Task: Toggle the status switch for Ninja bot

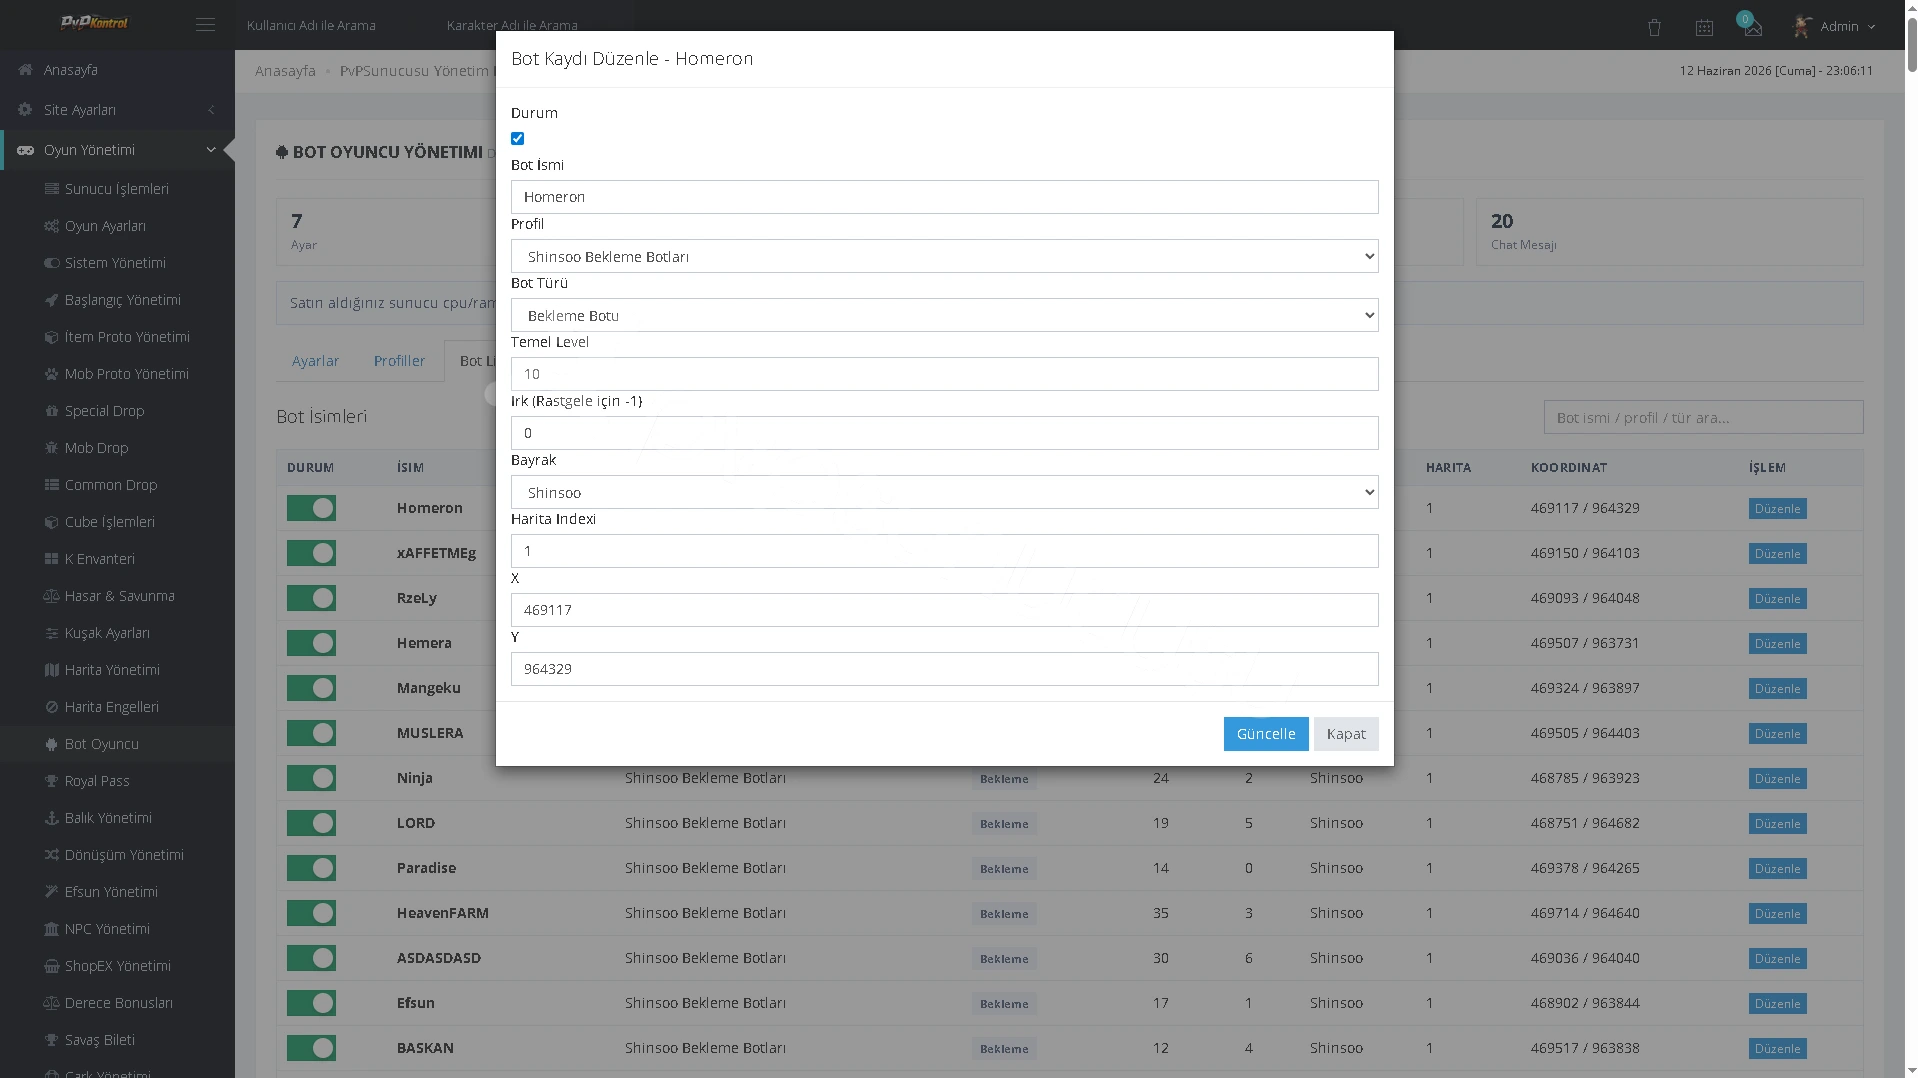Action: tap(311, 778)
